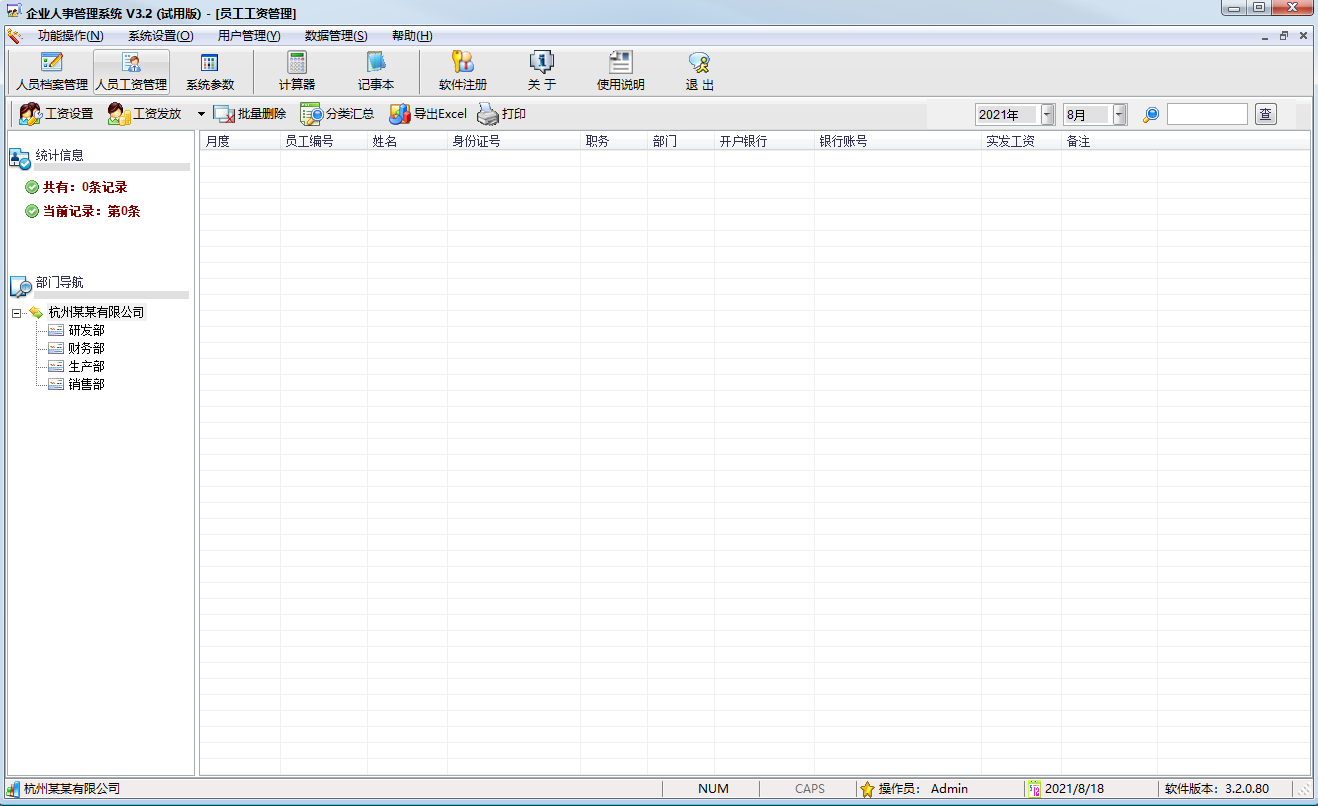
Task: Click the 备注 column header
Action: tap(1109, 142)
